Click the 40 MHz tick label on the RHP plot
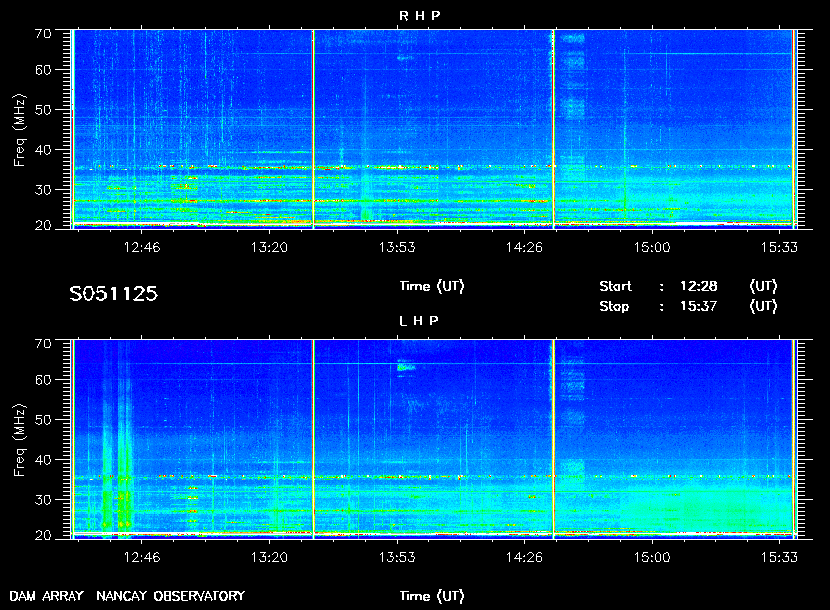 (x=43, y=150)
